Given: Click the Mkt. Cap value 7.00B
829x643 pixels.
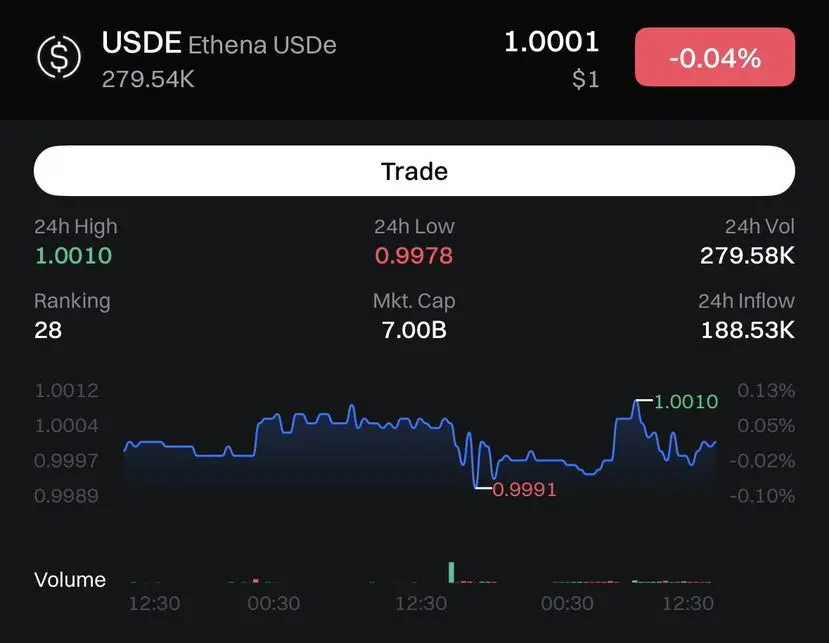Looking at the screenshot, I should tap(414, 330).
